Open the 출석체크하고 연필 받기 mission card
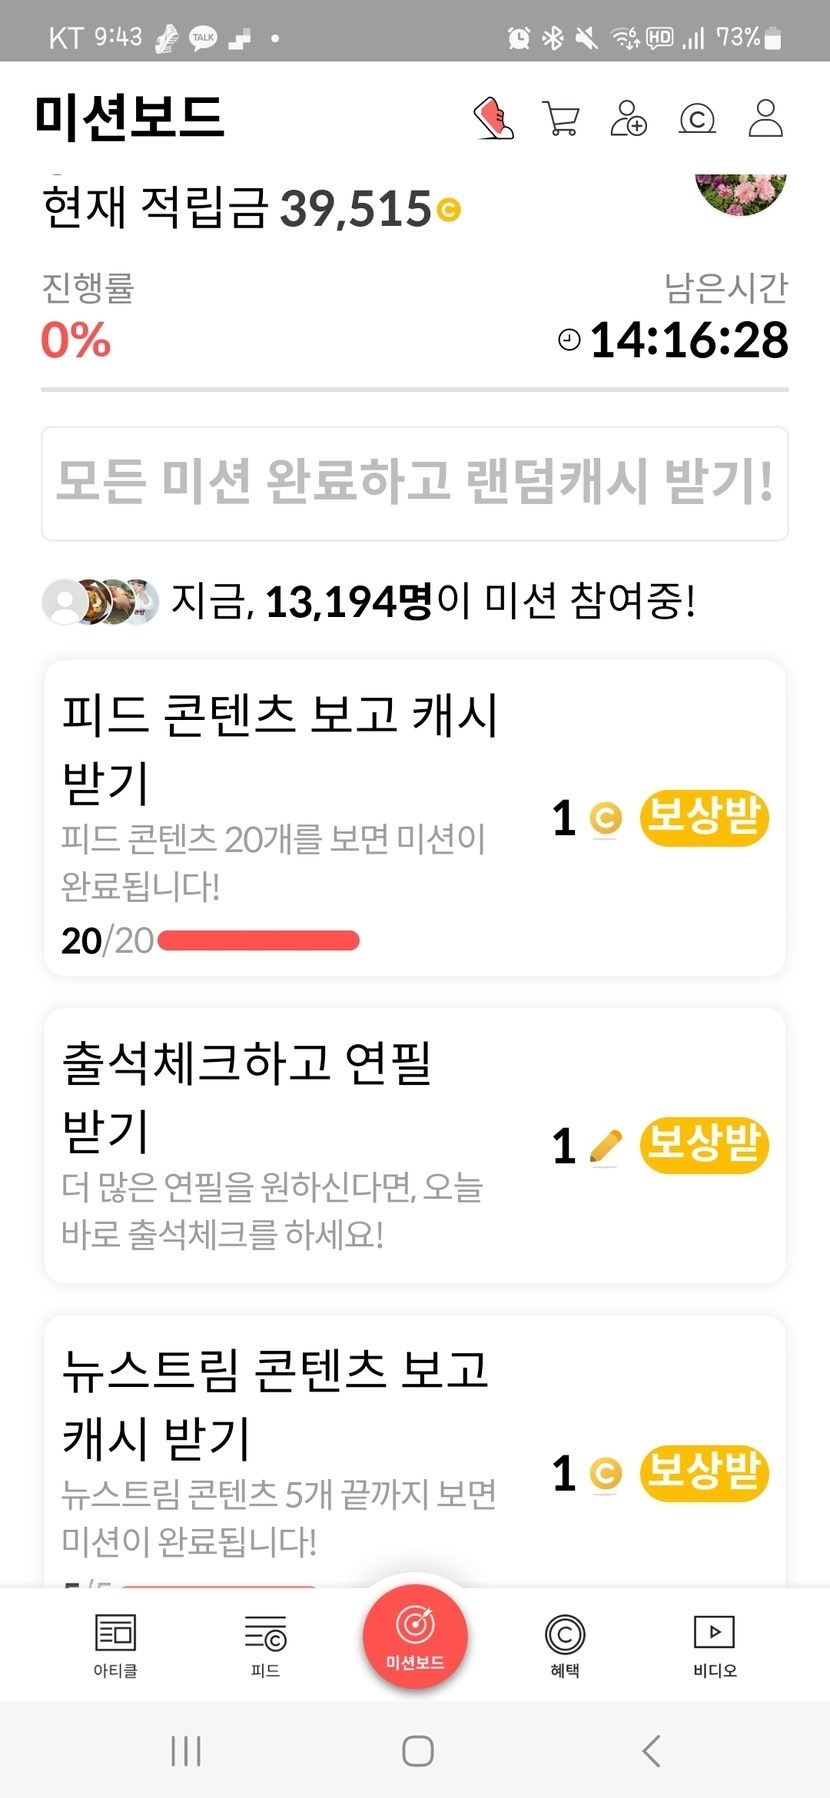Screen dimensions: 830x1798 click(300, 1145)
